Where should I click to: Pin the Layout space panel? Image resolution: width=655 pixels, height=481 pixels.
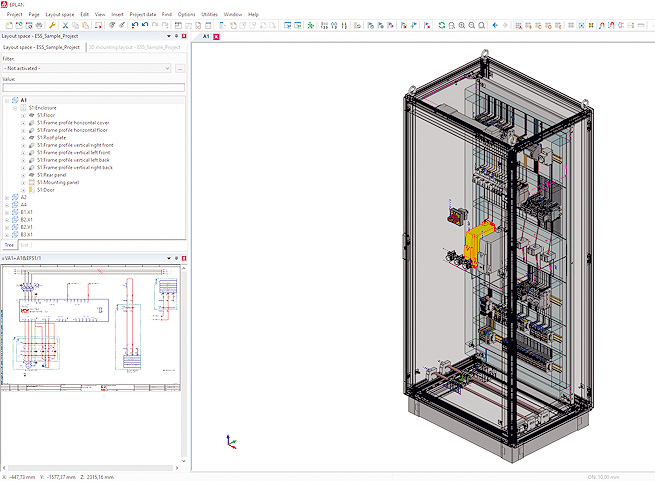[176, 36]
